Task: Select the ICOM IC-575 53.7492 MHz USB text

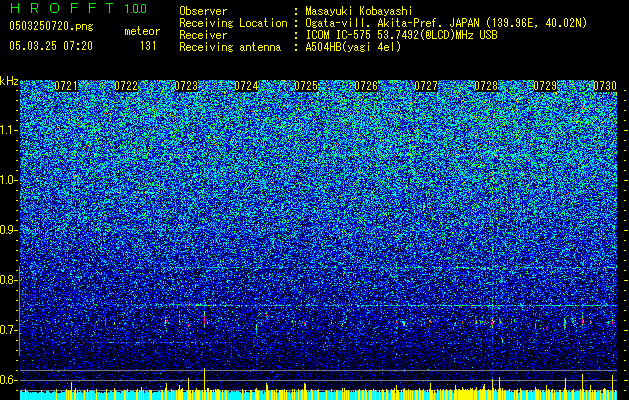Action: [x=401, y=35]
